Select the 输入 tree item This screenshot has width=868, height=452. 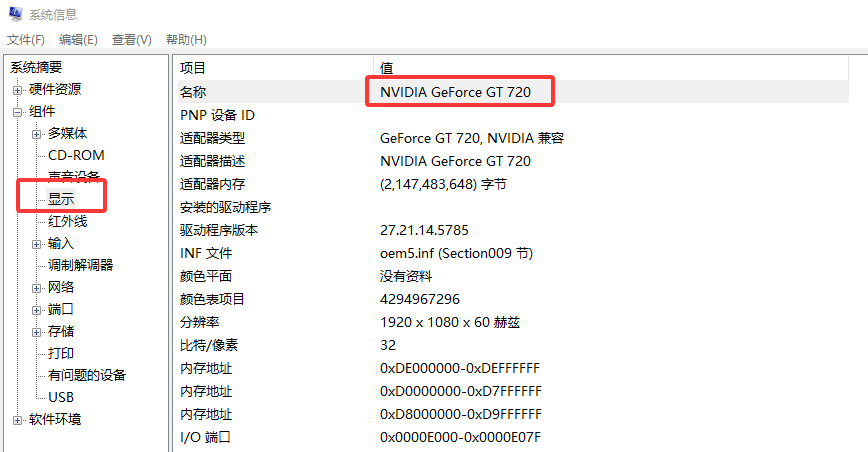[x=61, y=243]
